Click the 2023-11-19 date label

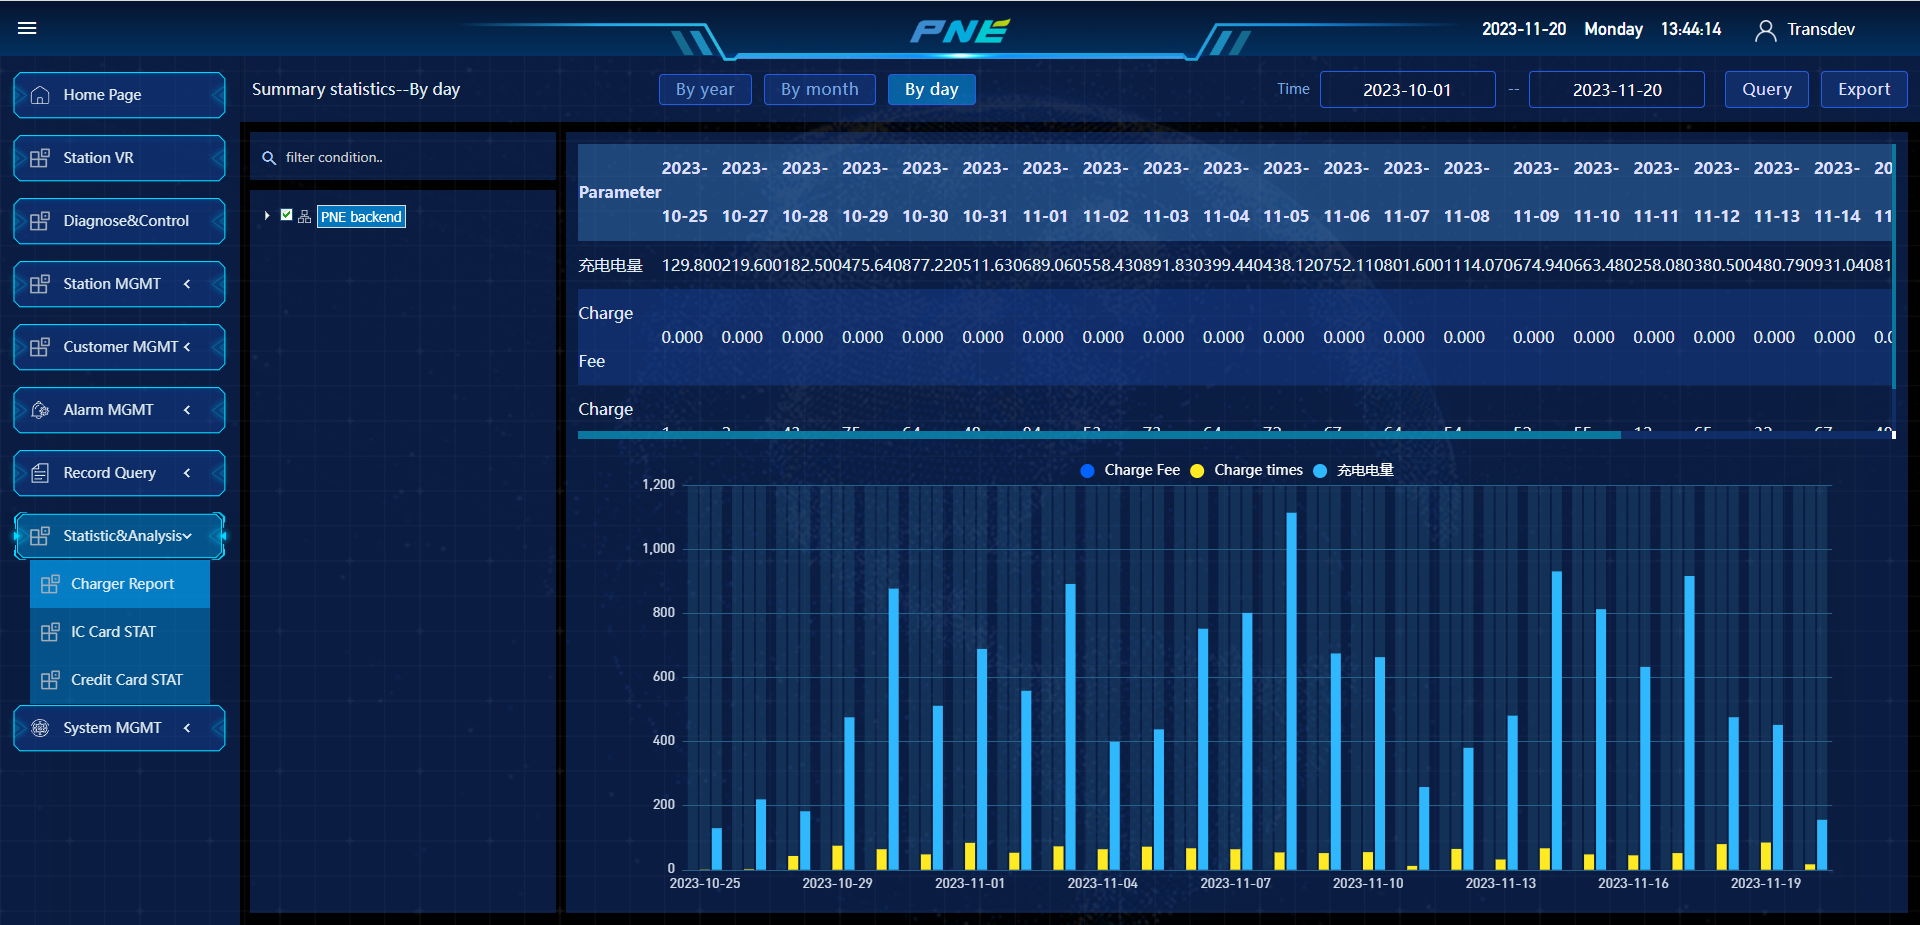[1766, 884]
